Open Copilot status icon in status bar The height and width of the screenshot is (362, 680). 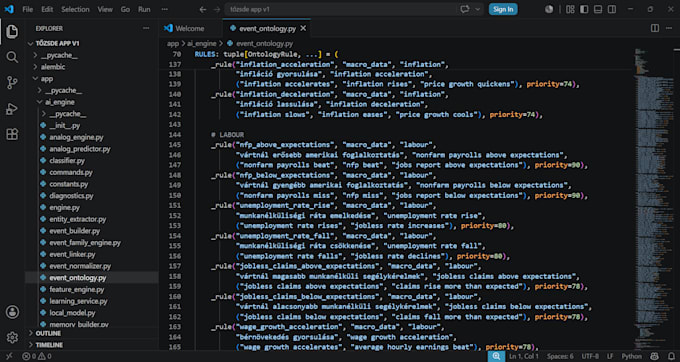click(655, 356)
